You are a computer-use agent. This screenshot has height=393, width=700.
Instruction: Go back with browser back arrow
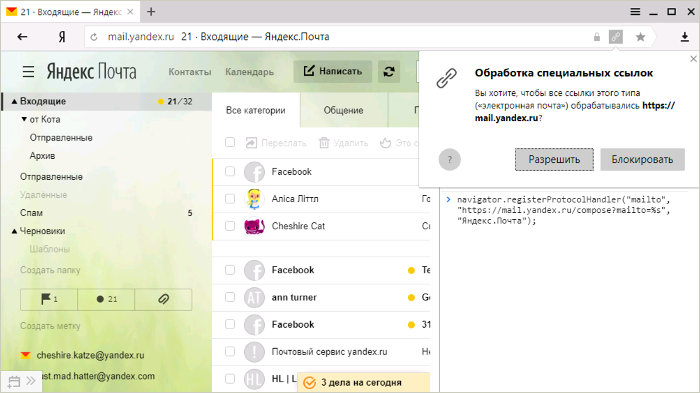22,37
